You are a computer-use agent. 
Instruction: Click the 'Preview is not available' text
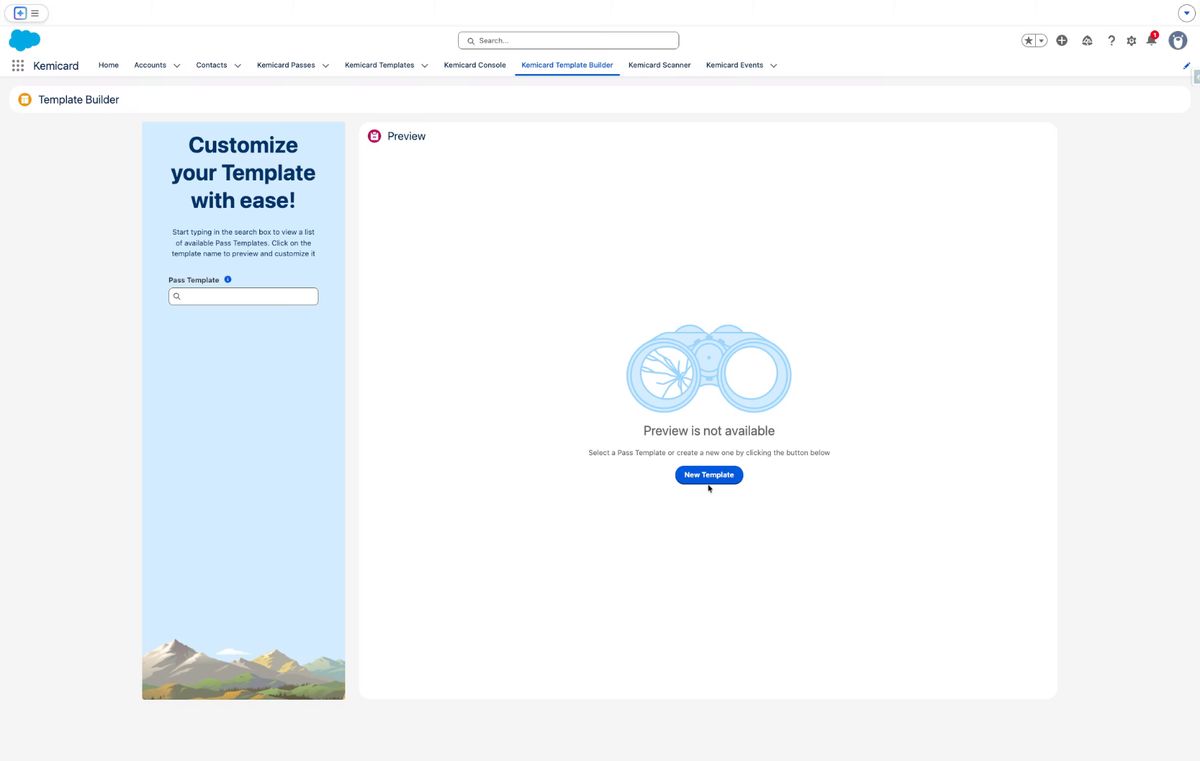coord(709,431)
